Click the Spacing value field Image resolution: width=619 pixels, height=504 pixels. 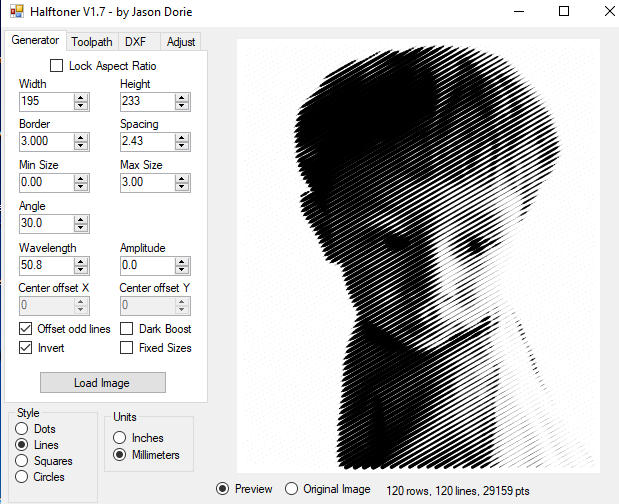[x=147, y=142]
